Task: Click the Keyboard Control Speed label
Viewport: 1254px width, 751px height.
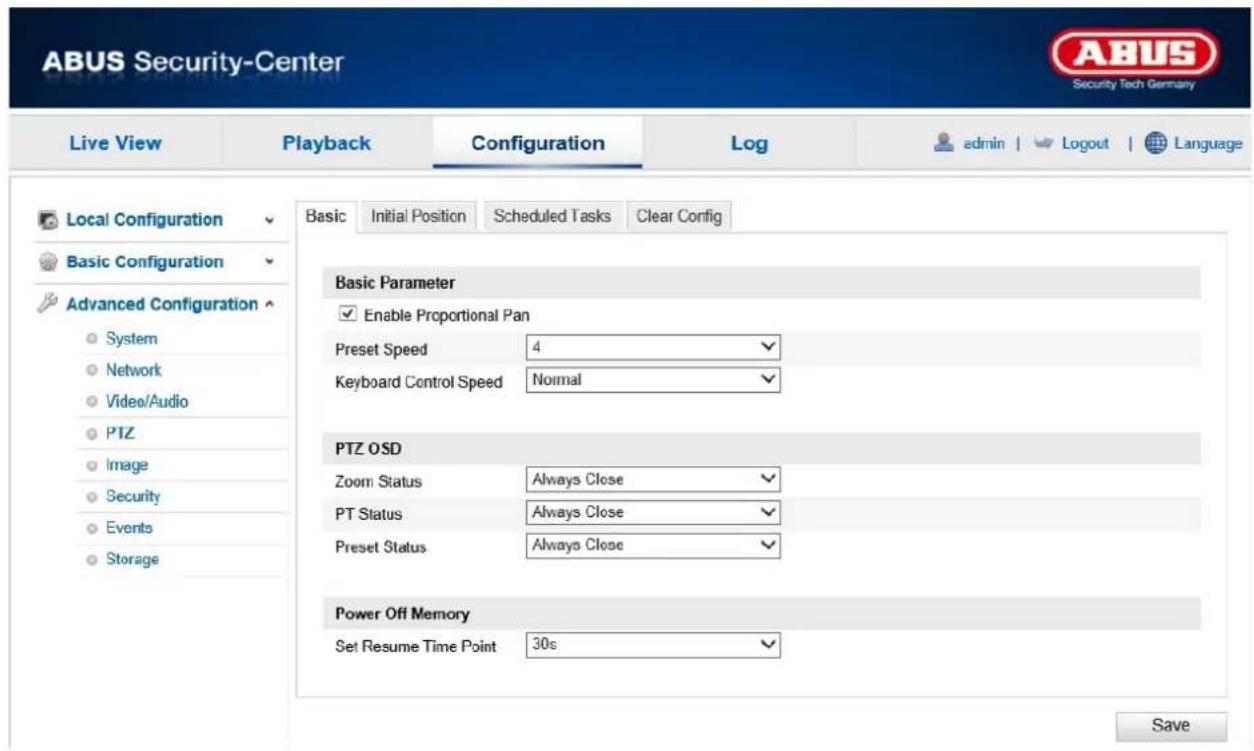Action: coord(418,383)
